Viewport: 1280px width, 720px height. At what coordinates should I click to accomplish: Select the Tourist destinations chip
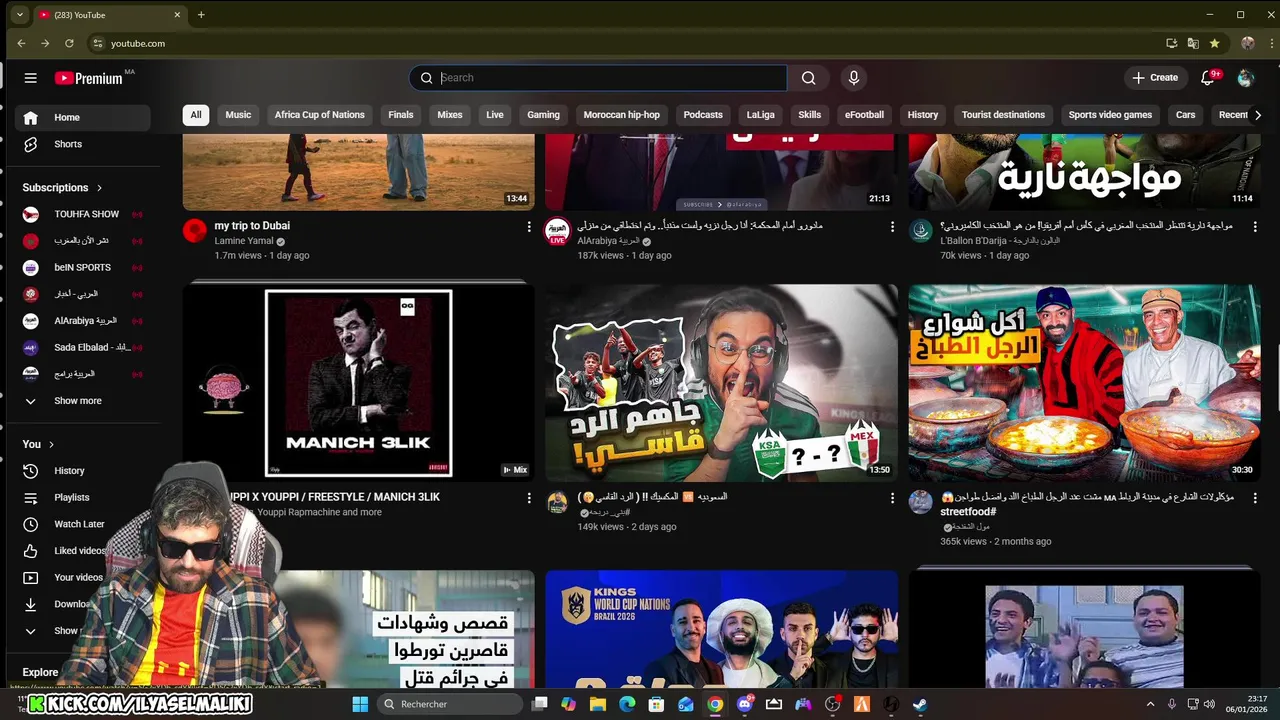coord(1003,115)
